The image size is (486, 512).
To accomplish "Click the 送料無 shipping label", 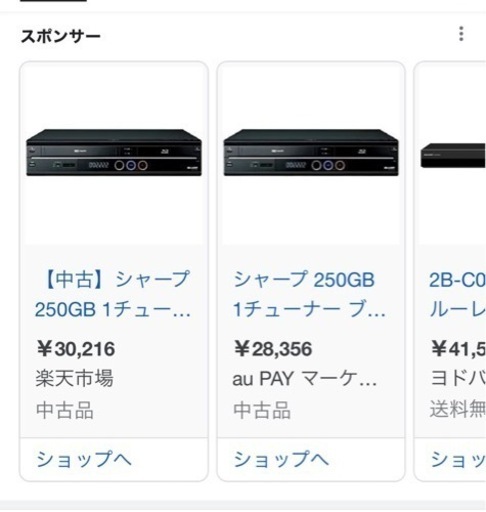I will 458,410.
